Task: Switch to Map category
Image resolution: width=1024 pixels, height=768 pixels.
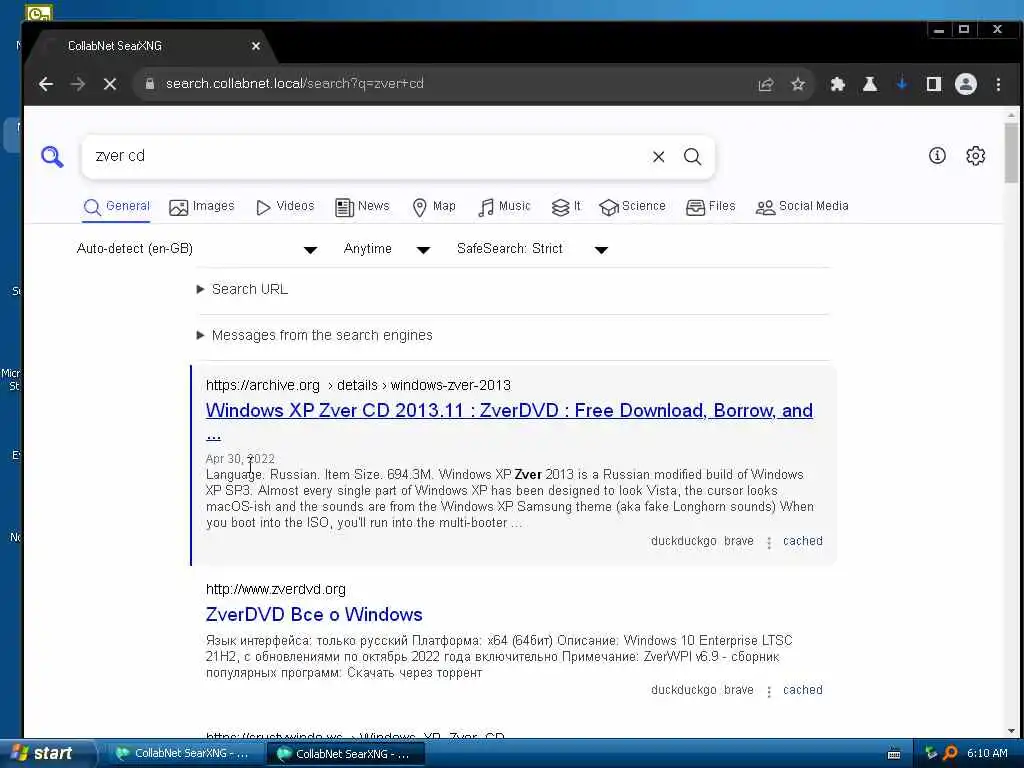Action: [x=434, y=206]
